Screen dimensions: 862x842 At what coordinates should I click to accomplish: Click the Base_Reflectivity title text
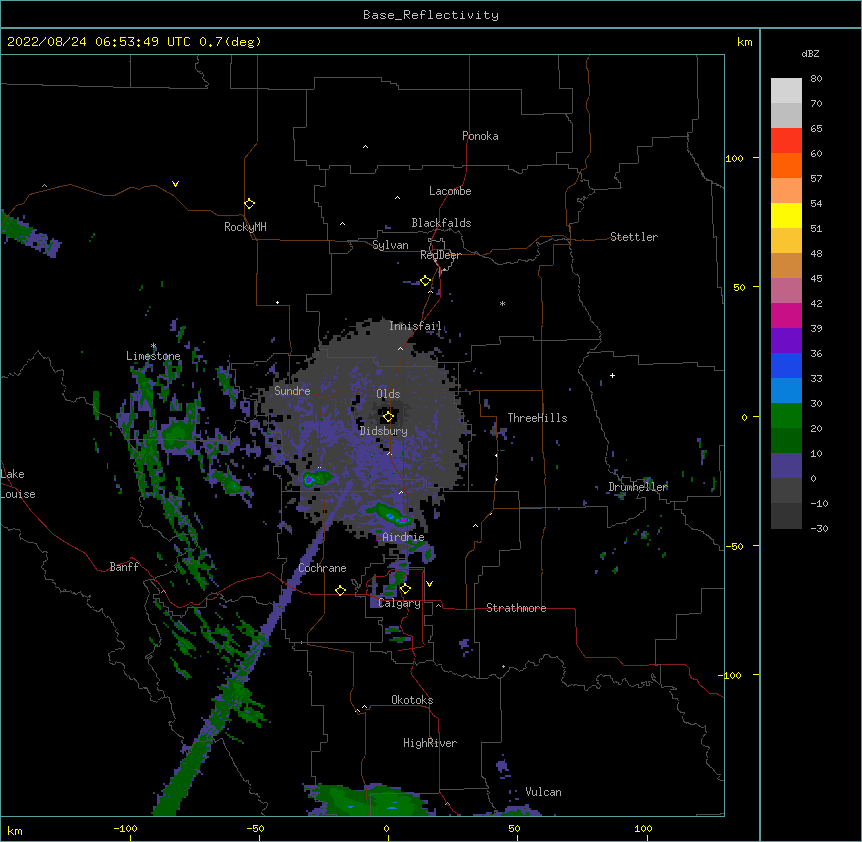click(x=431, y=15)
